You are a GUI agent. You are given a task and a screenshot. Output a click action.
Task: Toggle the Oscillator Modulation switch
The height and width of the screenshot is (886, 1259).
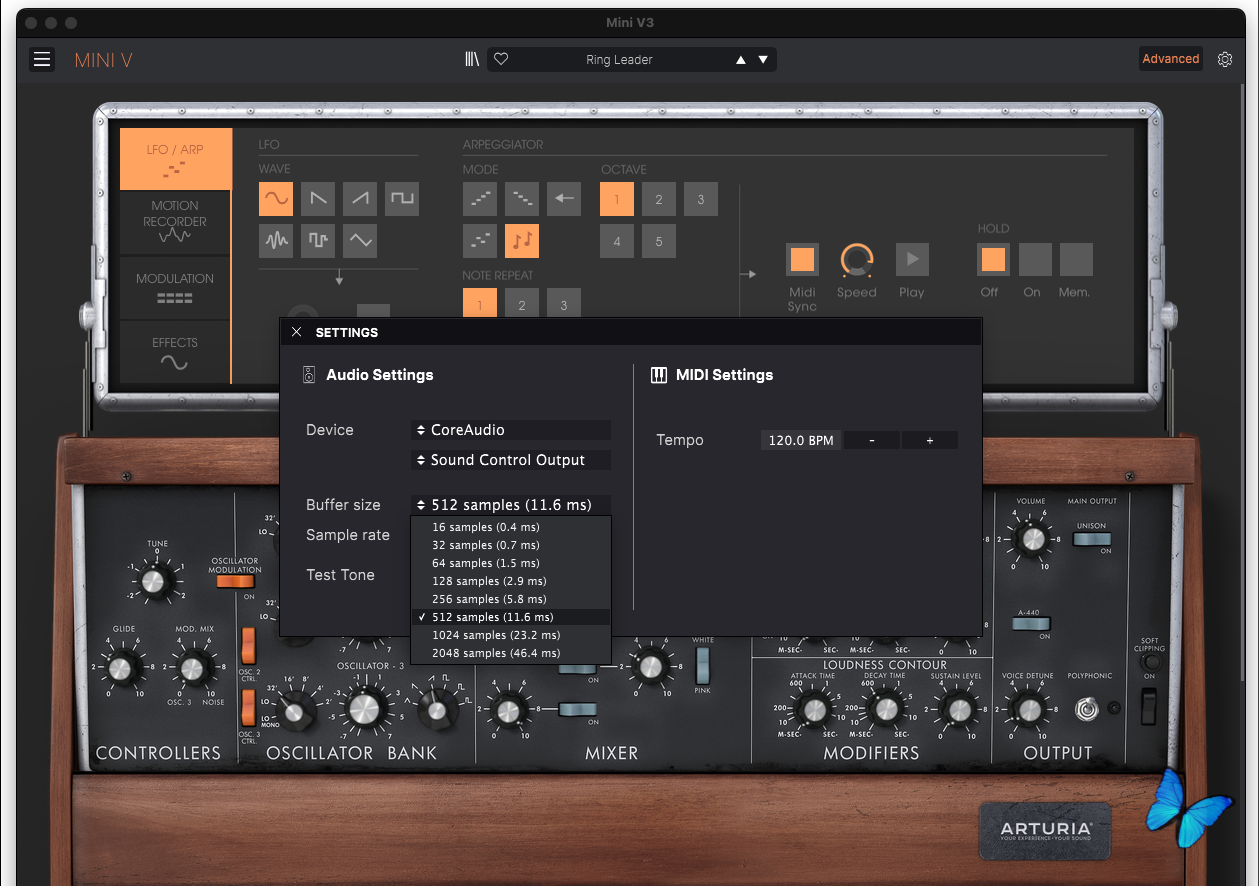(x=235, y=582)
